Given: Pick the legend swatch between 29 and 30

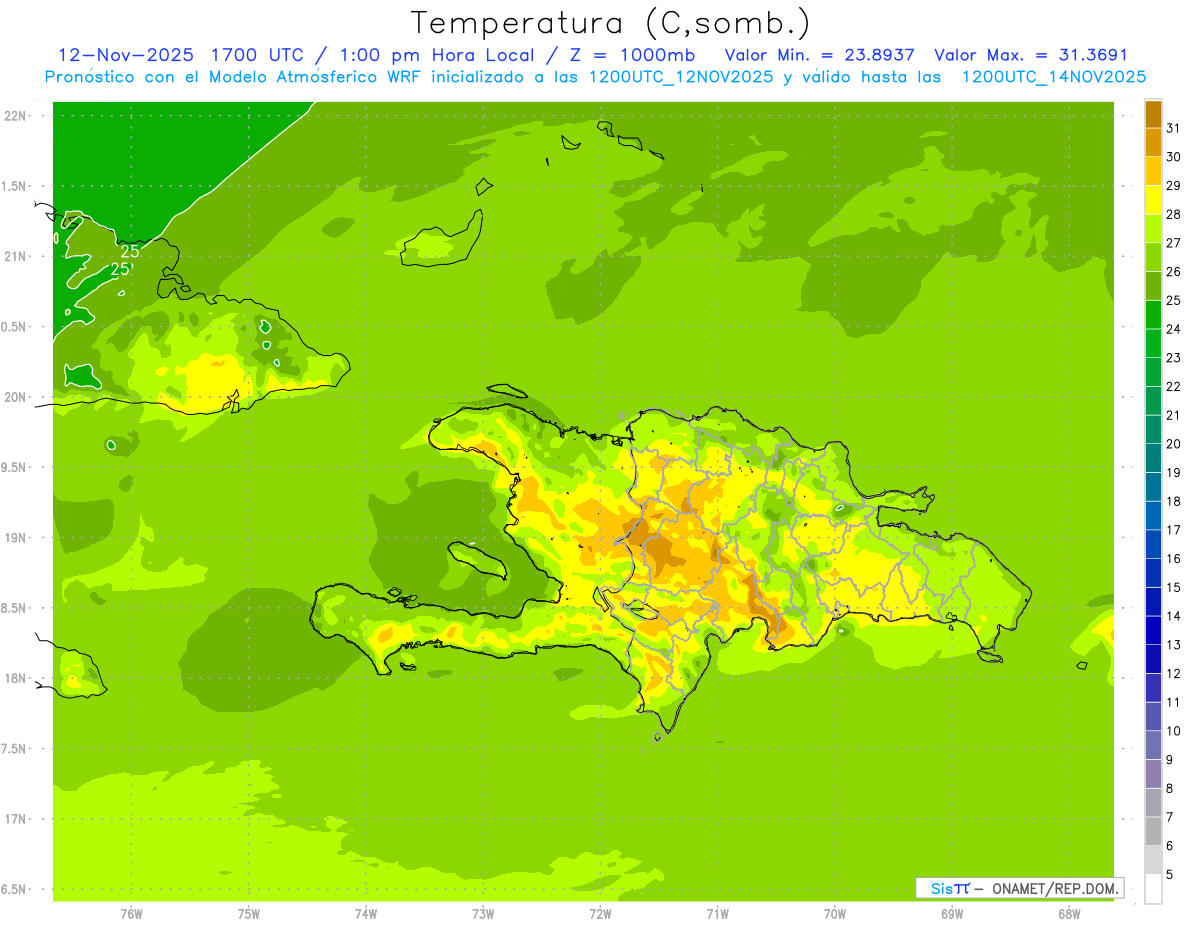Looking at the screenshot, I should point(1153,171).
